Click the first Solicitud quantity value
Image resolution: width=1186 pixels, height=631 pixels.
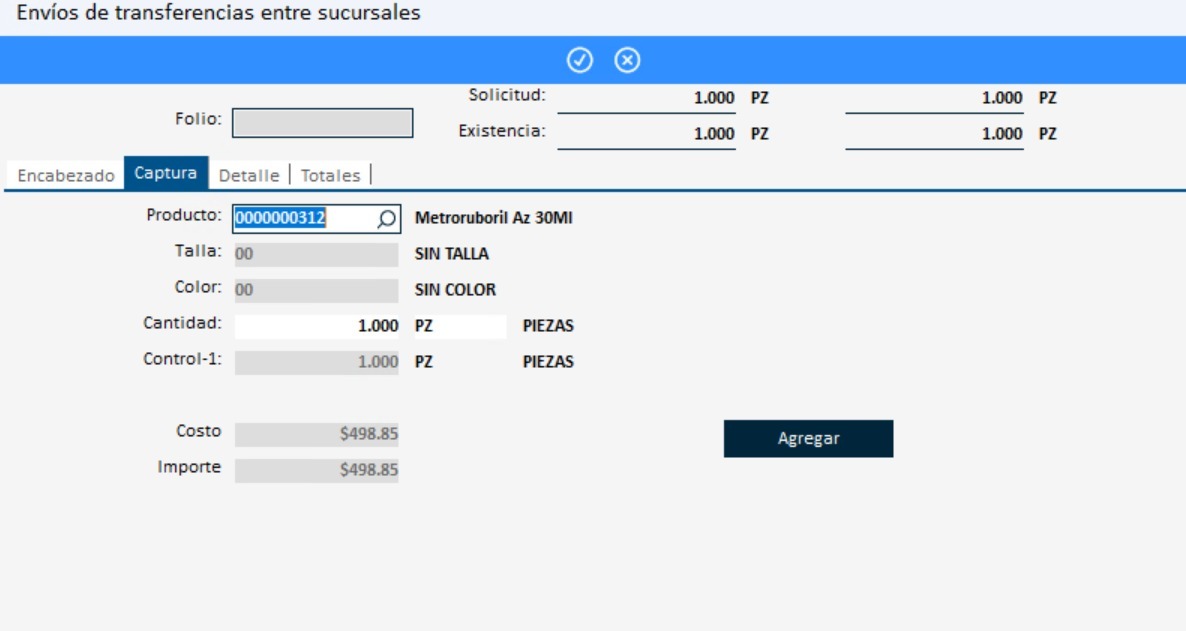click(x=646, y=98)
